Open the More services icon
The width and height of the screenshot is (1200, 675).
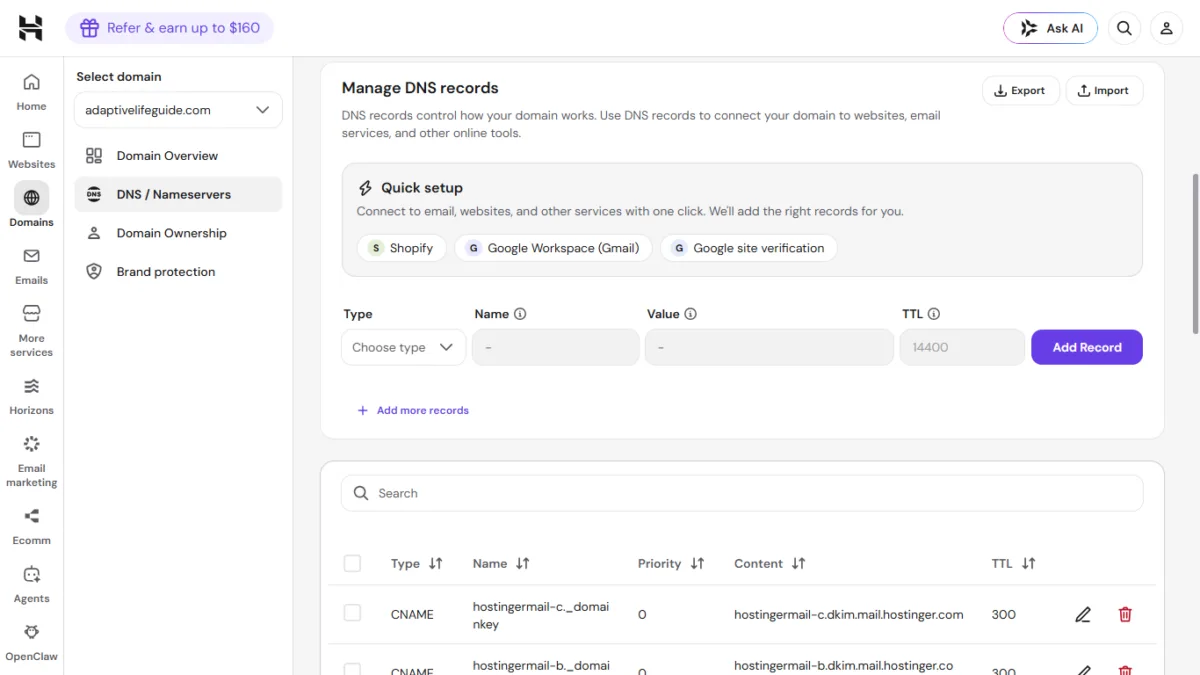[31, 313]
